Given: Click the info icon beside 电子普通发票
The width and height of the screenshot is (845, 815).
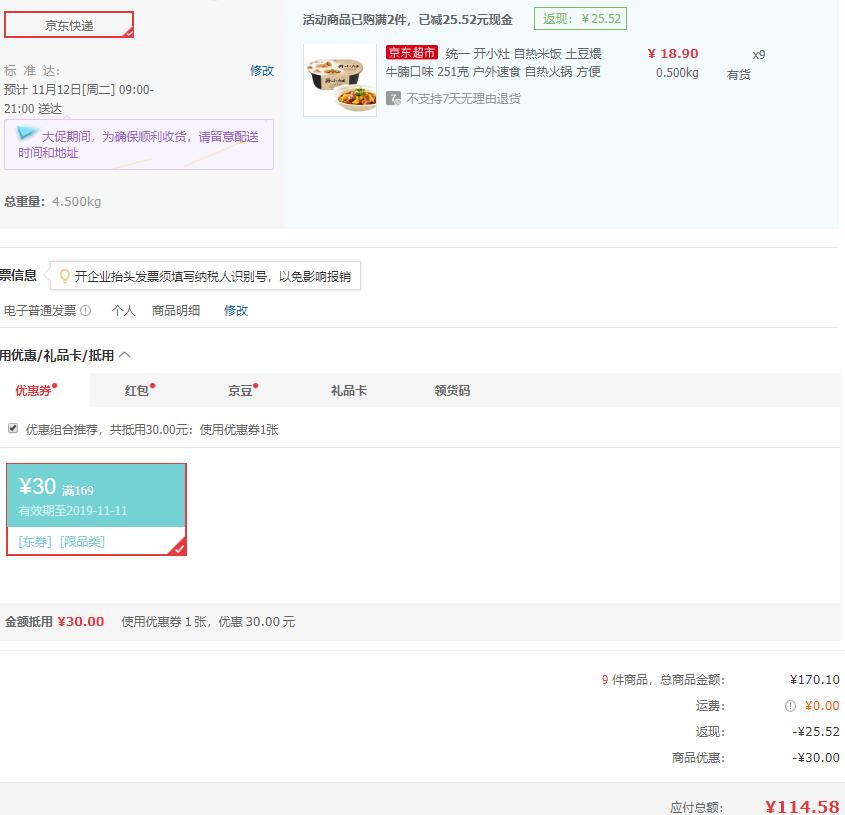Looking at the screenshot, I should [x=86, y=310].
